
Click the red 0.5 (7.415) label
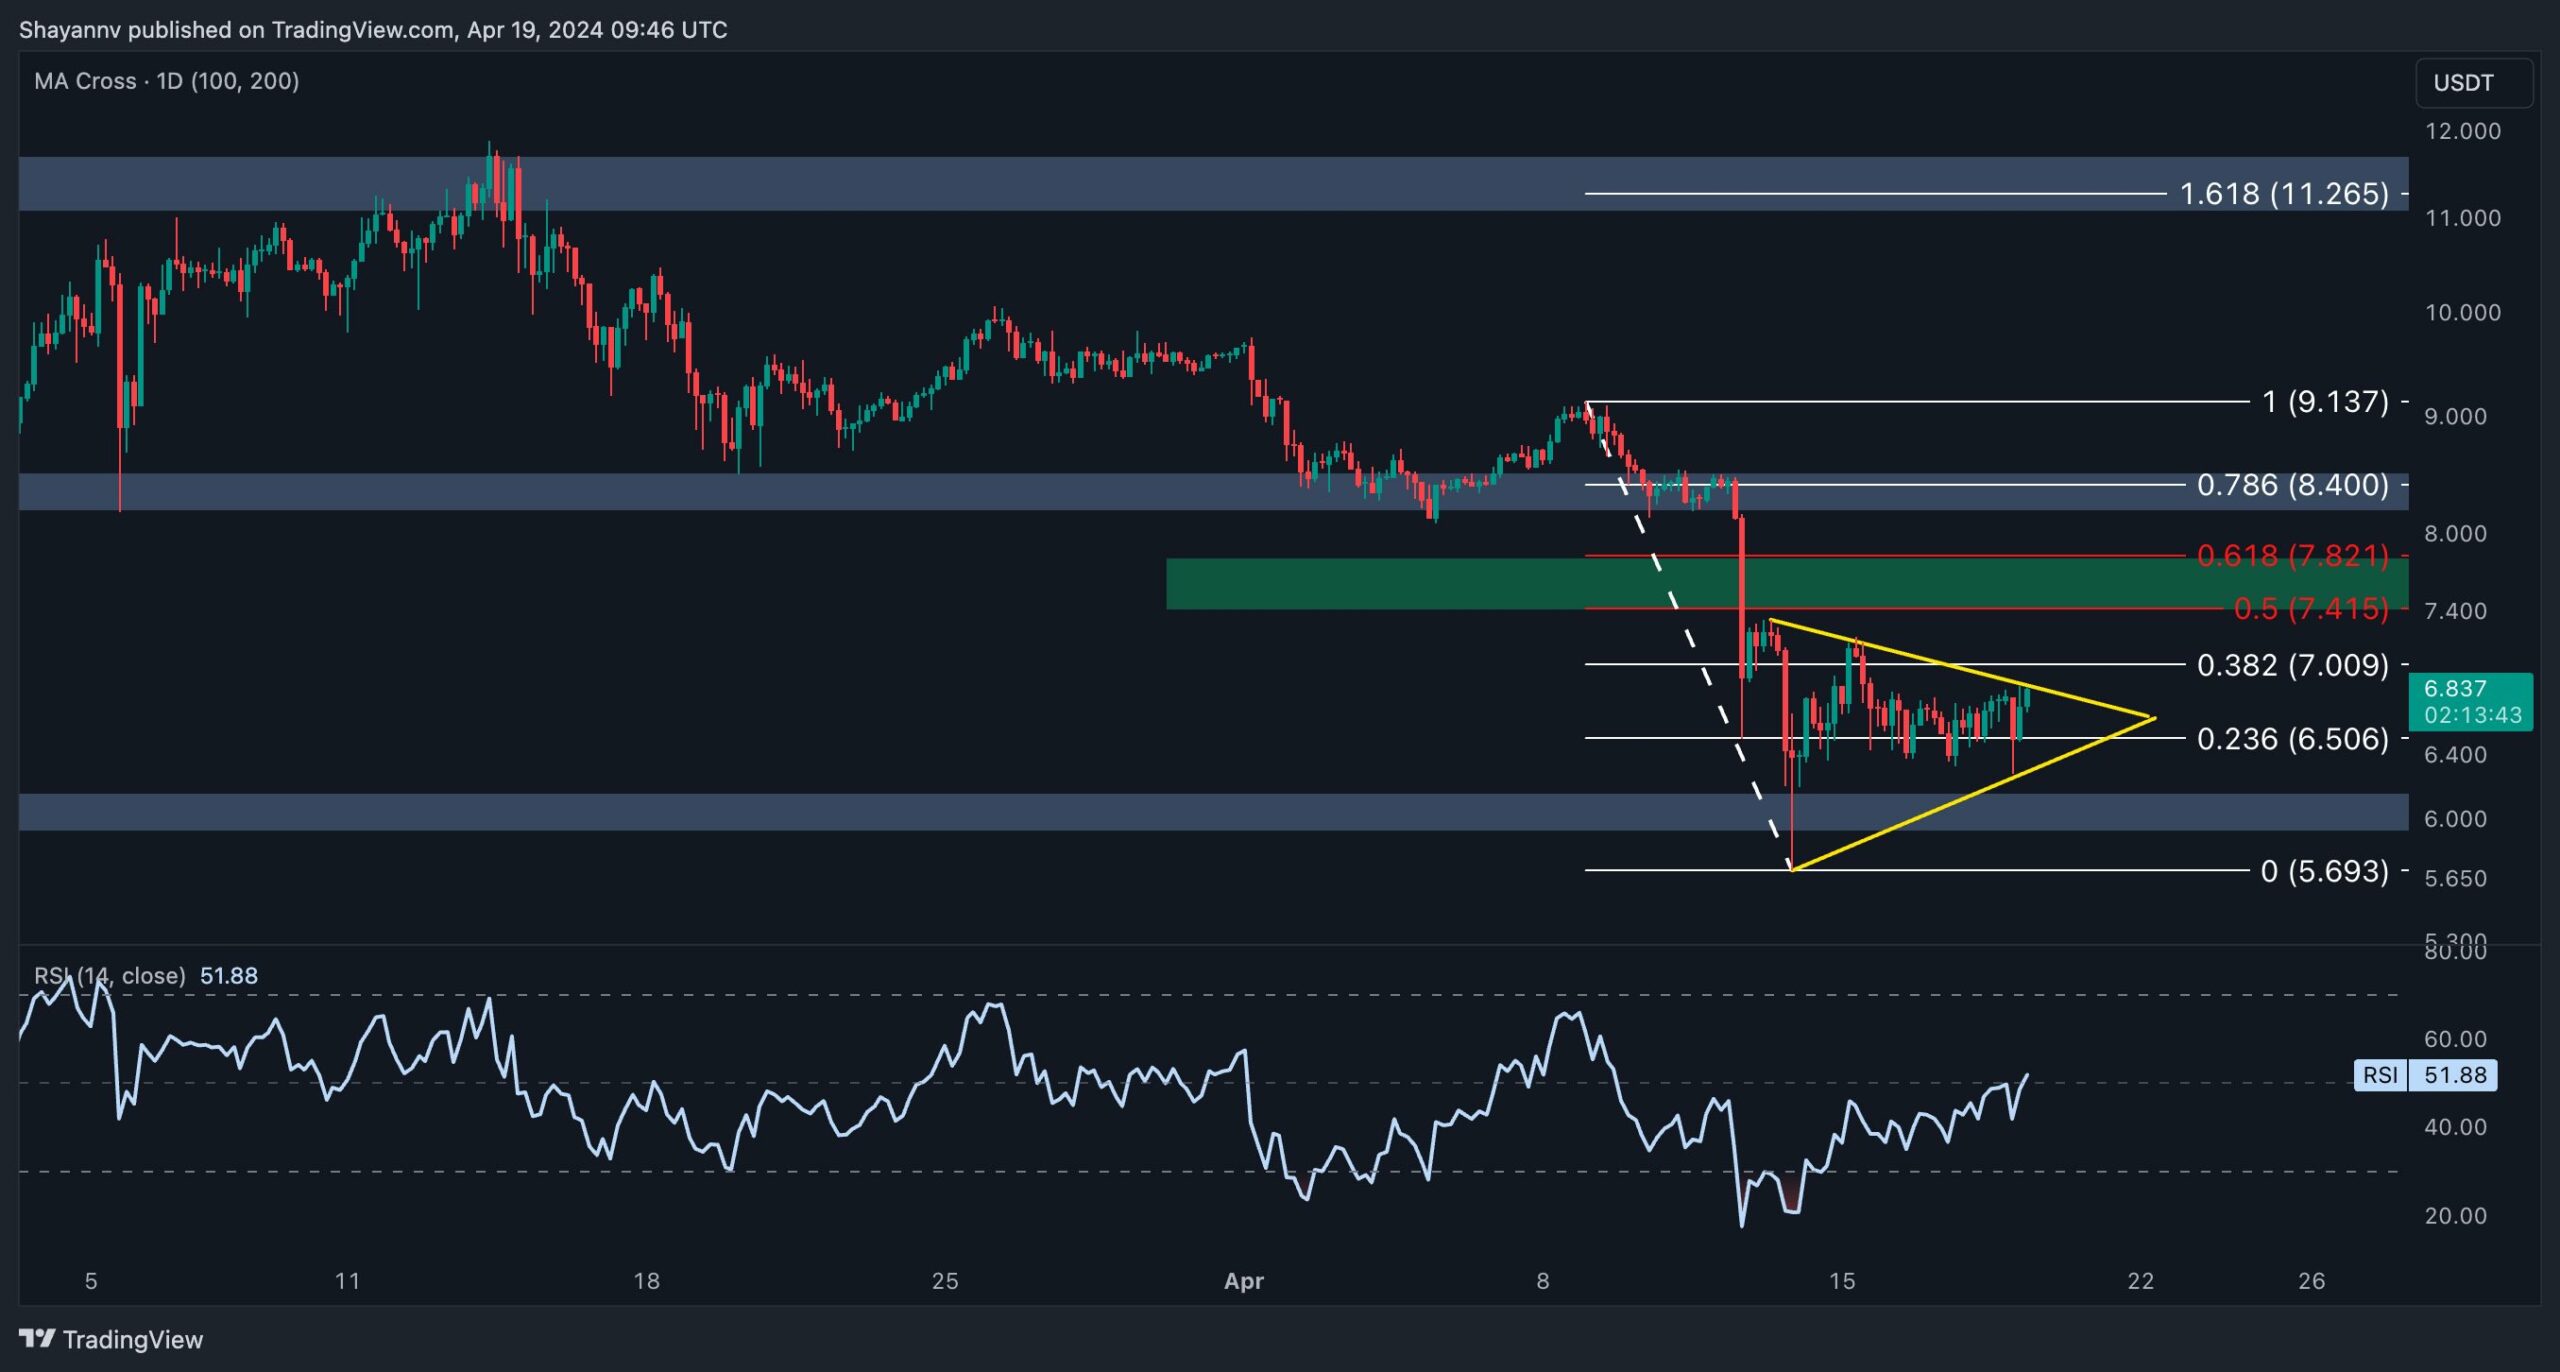coord(2311,608)
